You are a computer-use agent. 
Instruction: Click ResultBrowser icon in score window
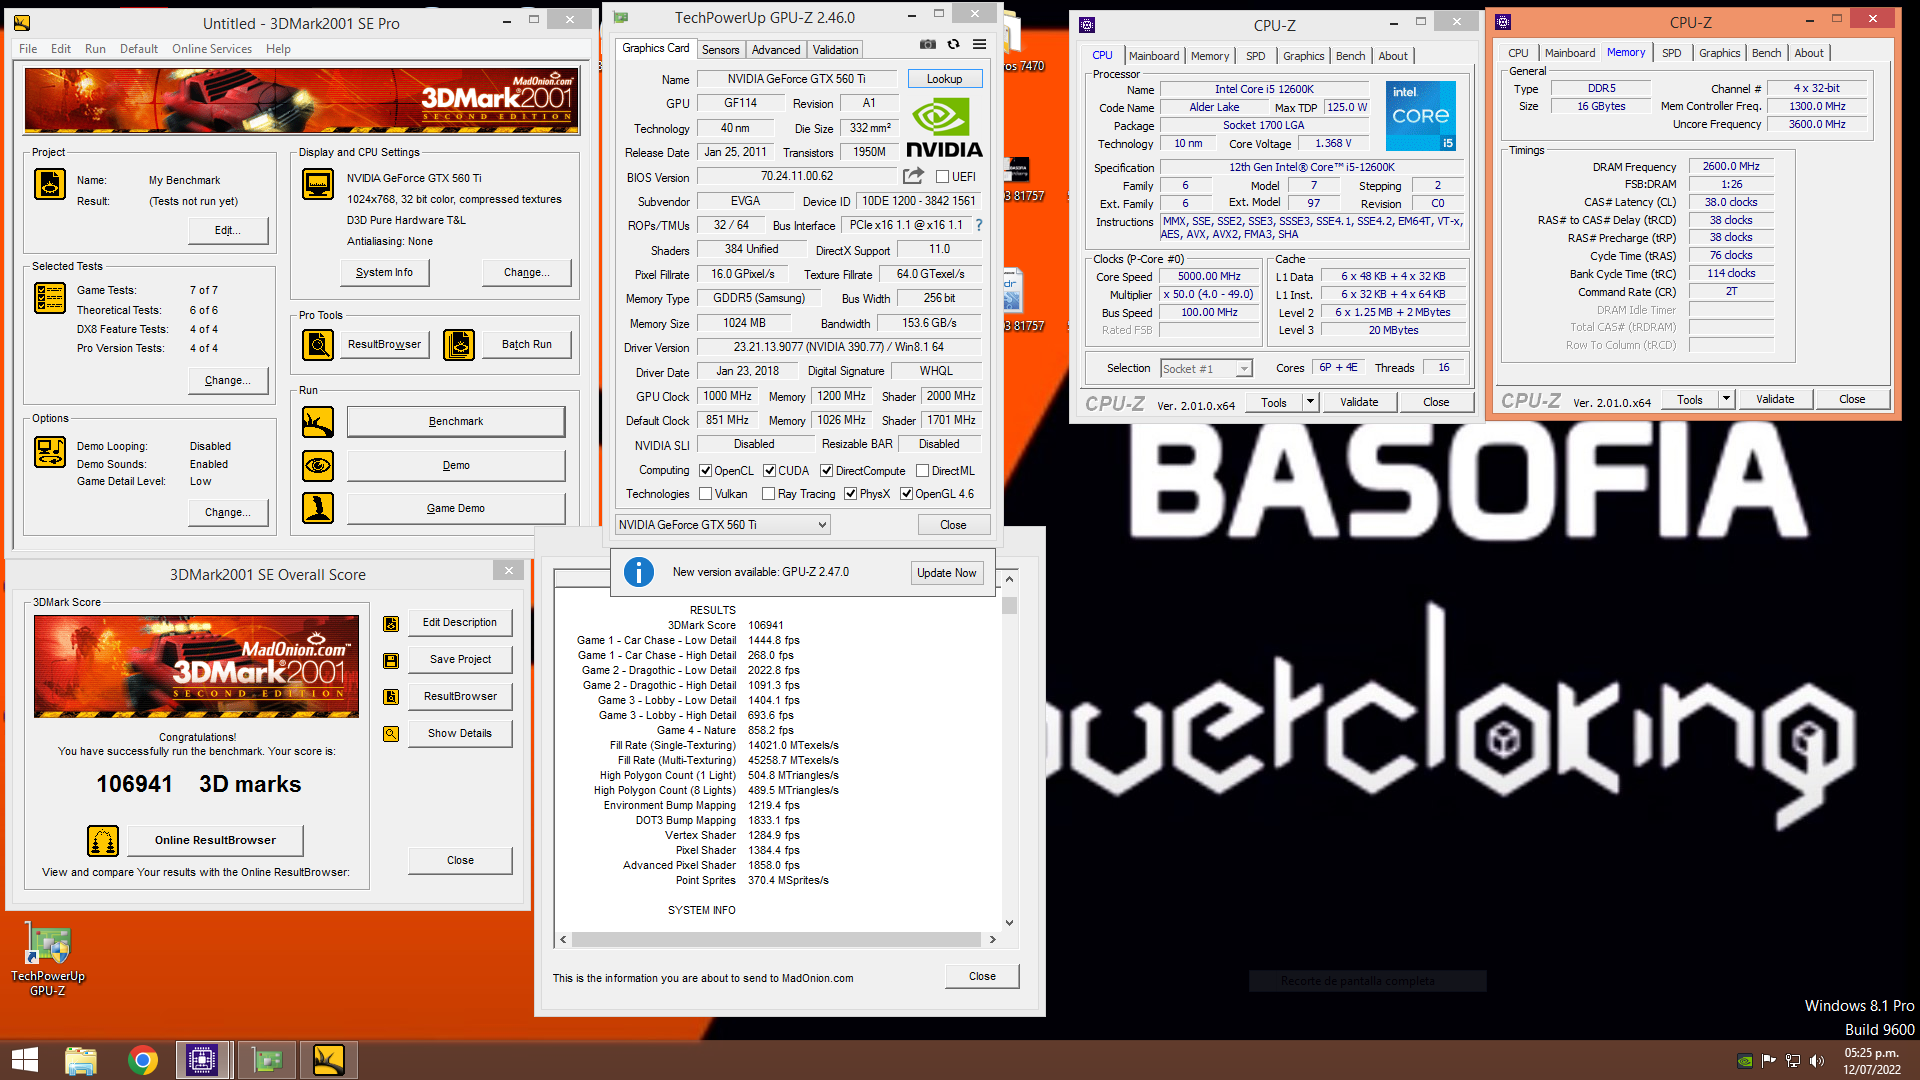coord(391,697)
